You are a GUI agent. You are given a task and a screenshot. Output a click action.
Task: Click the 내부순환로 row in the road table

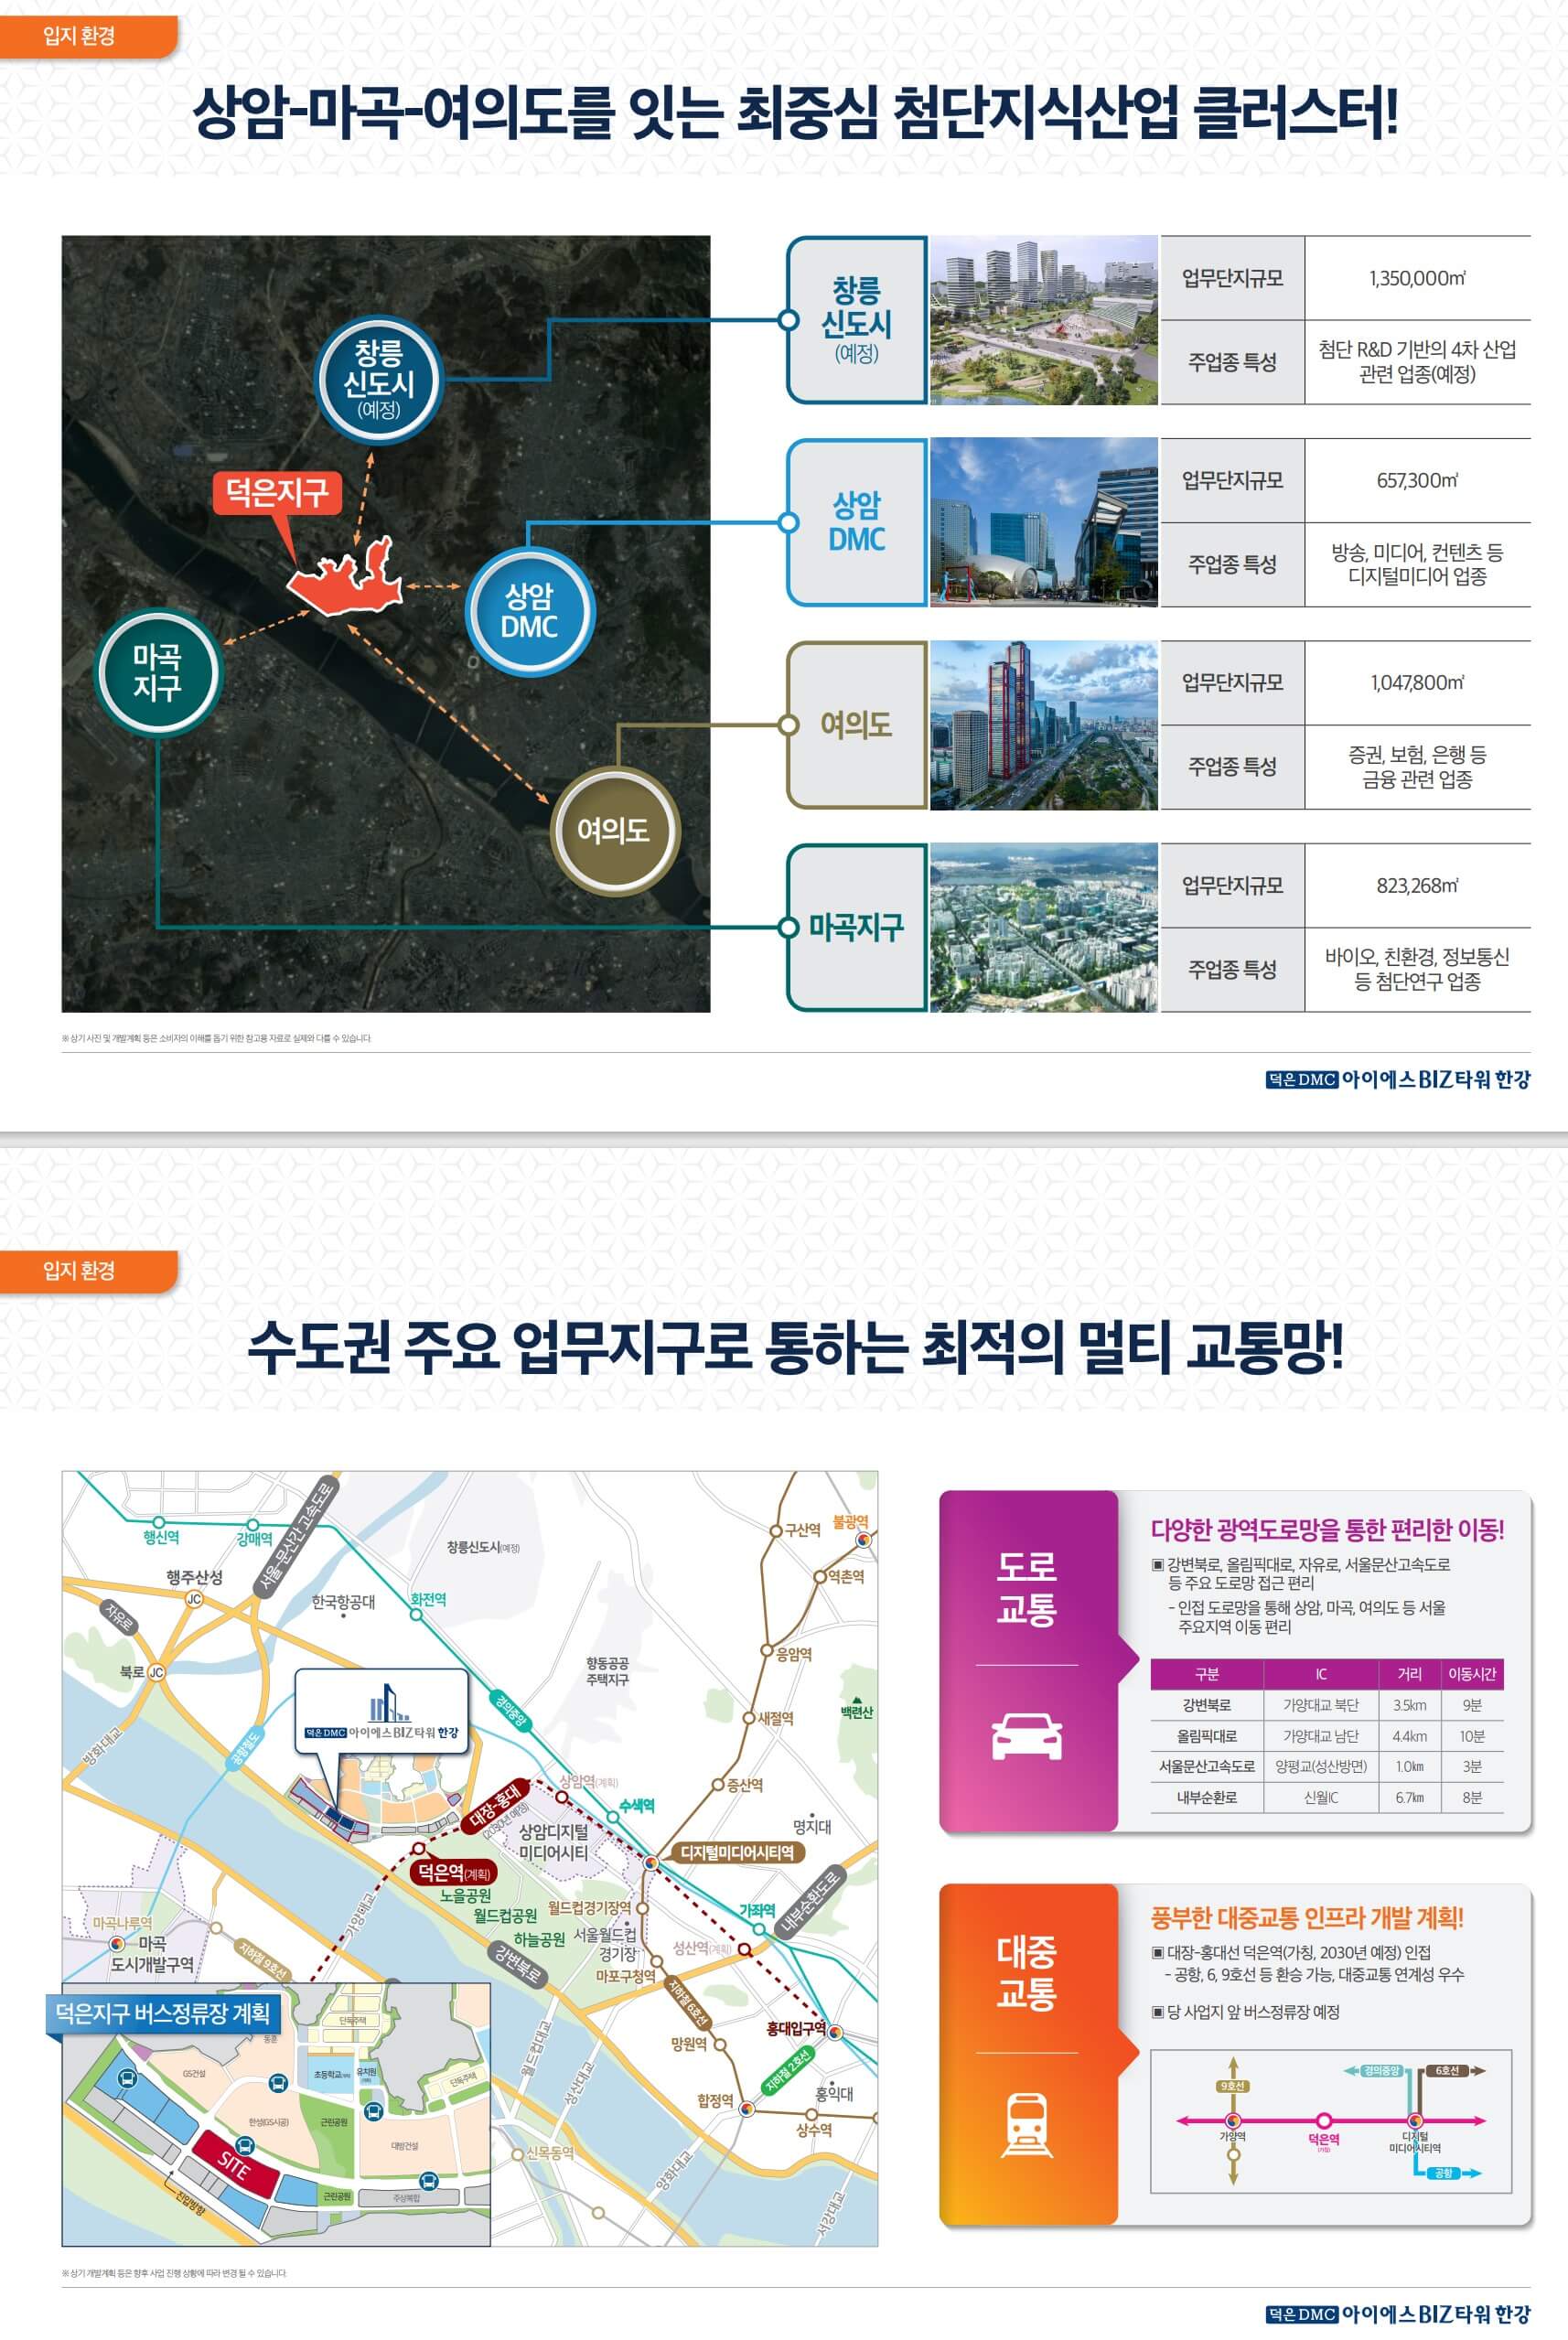pyautogui.click(x=1326, y=1797)
